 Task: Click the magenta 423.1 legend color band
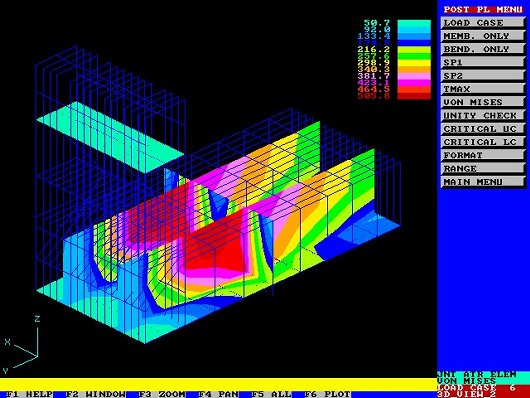[414, 83]
